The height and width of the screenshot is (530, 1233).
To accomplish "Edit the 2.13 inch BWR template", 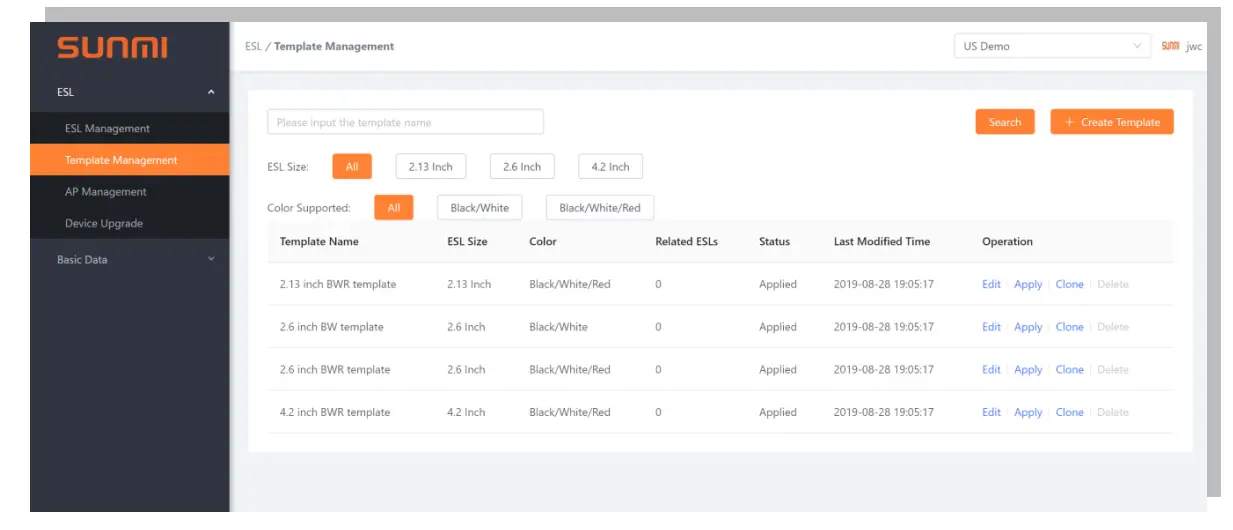I will point(991,284).
